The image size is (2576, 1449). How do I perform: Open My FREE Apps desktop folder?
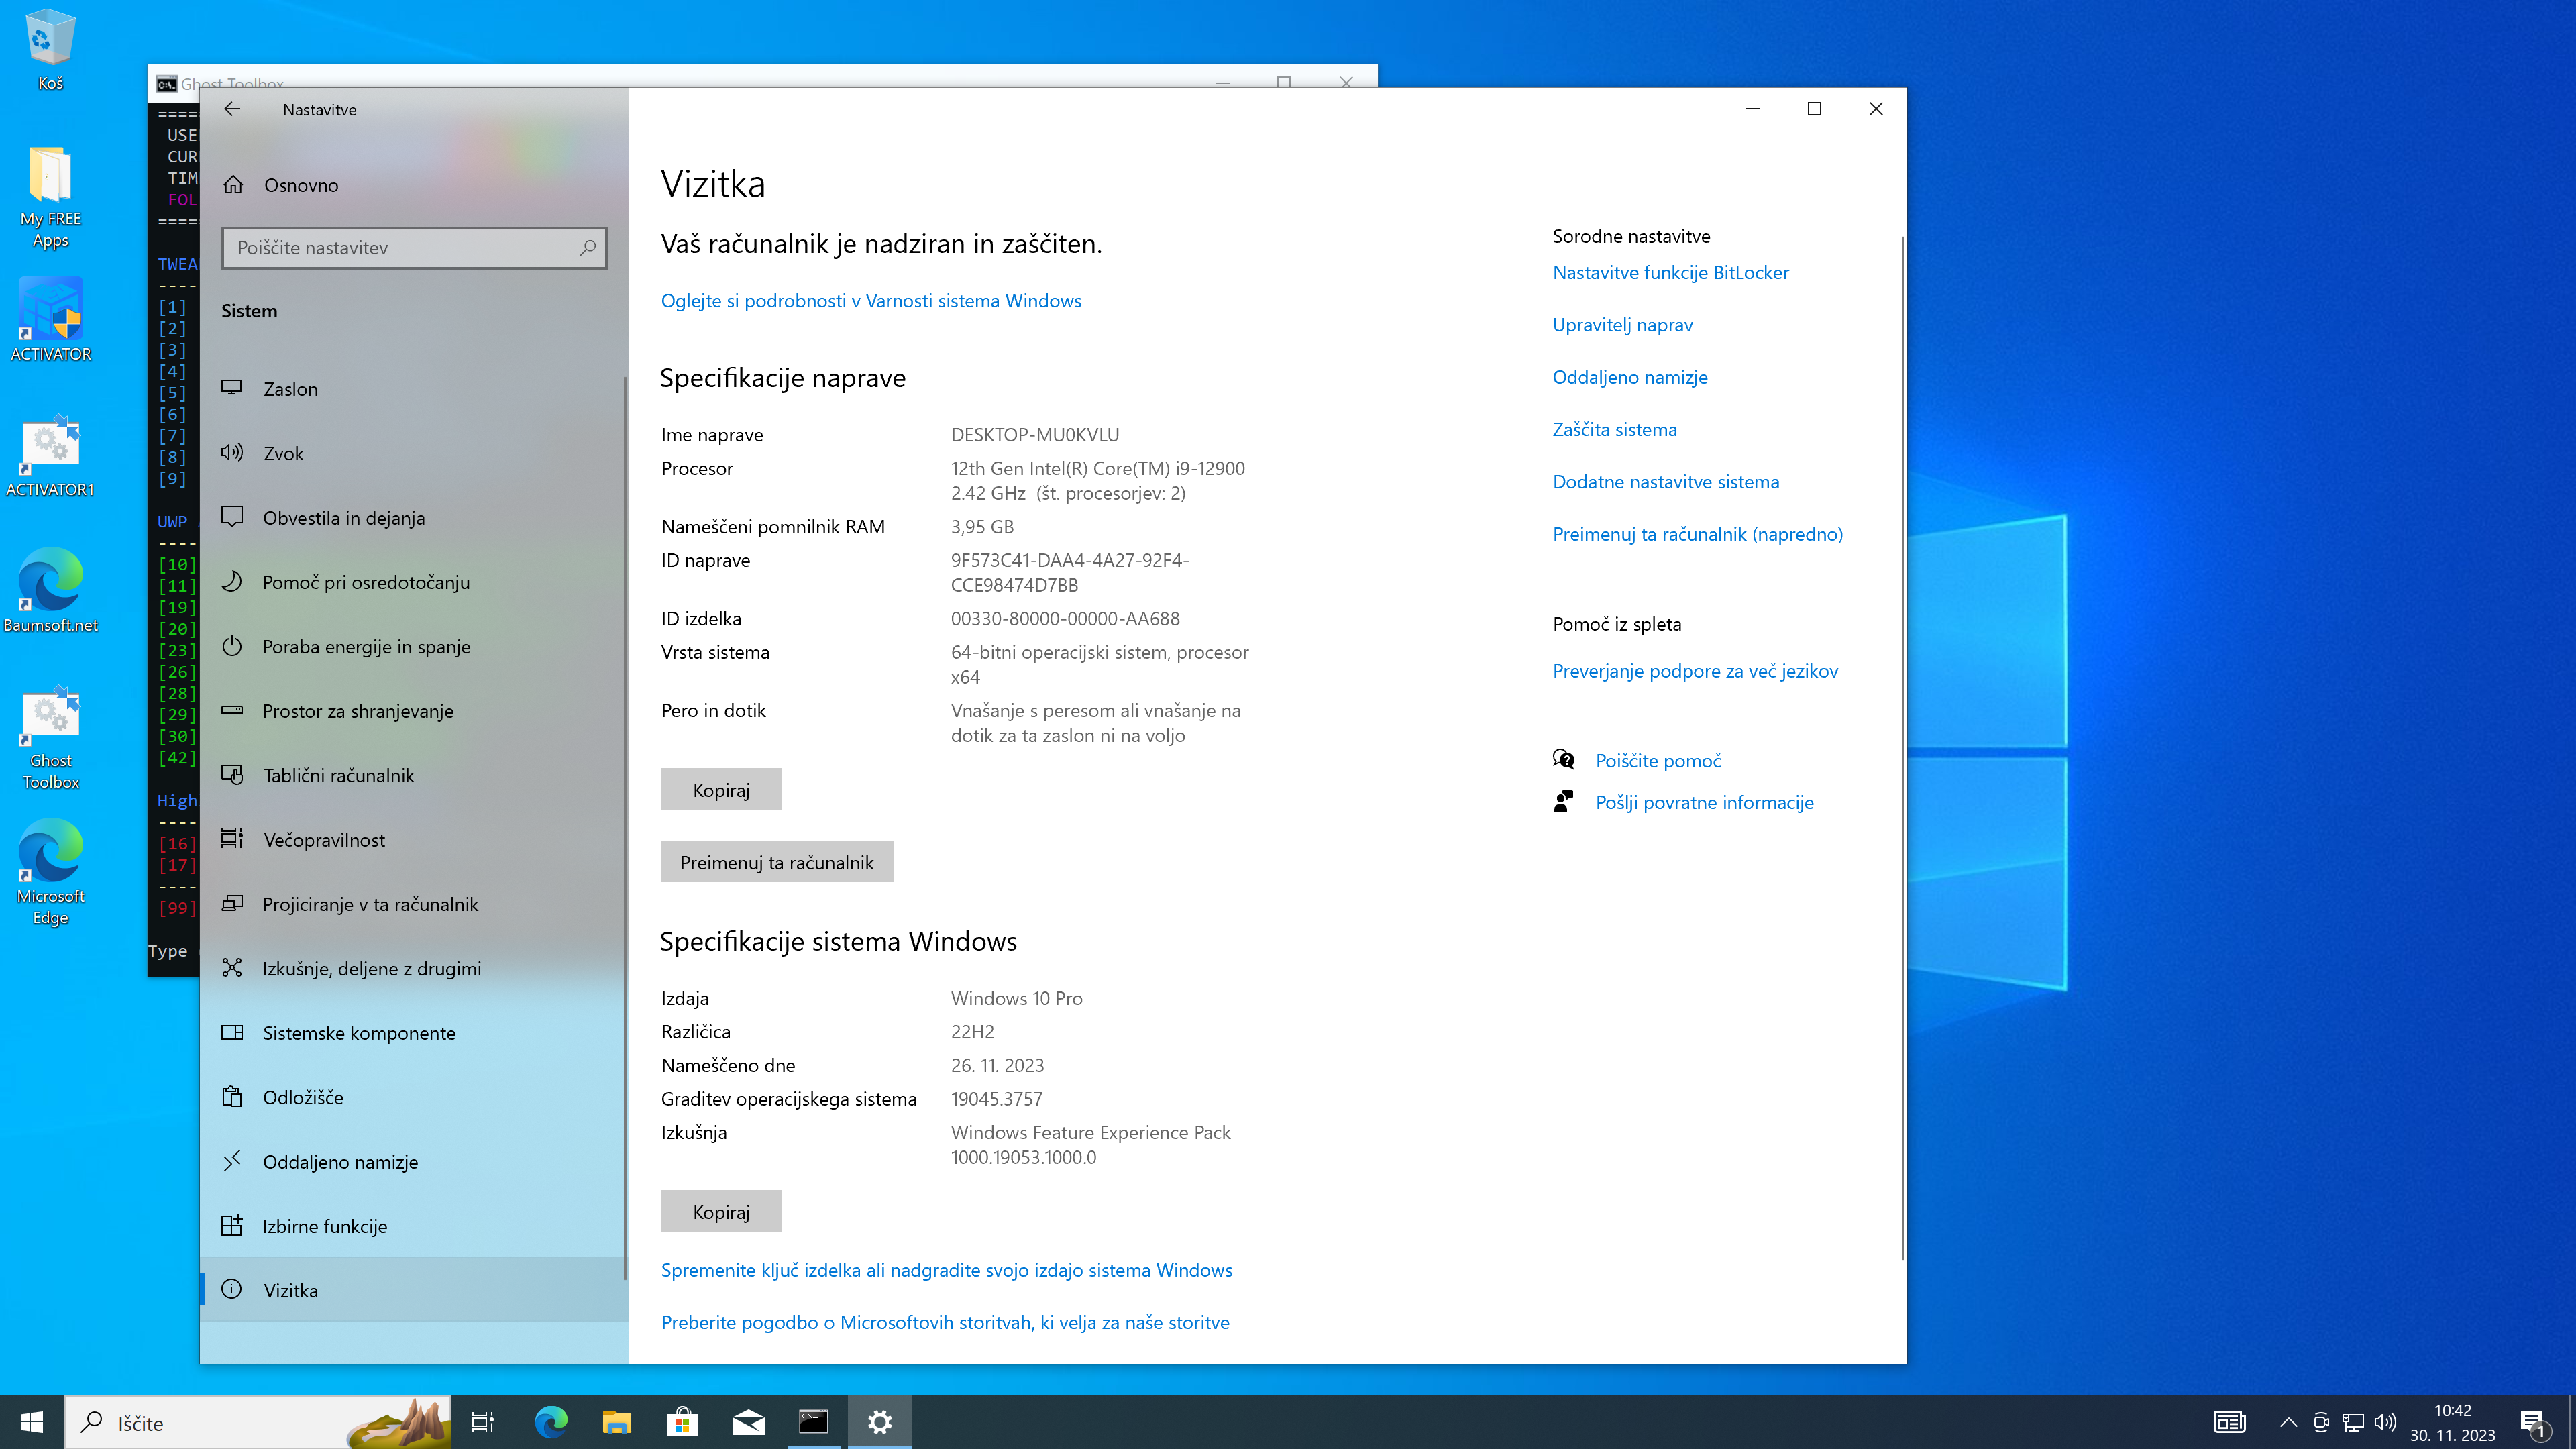(50, 197)
